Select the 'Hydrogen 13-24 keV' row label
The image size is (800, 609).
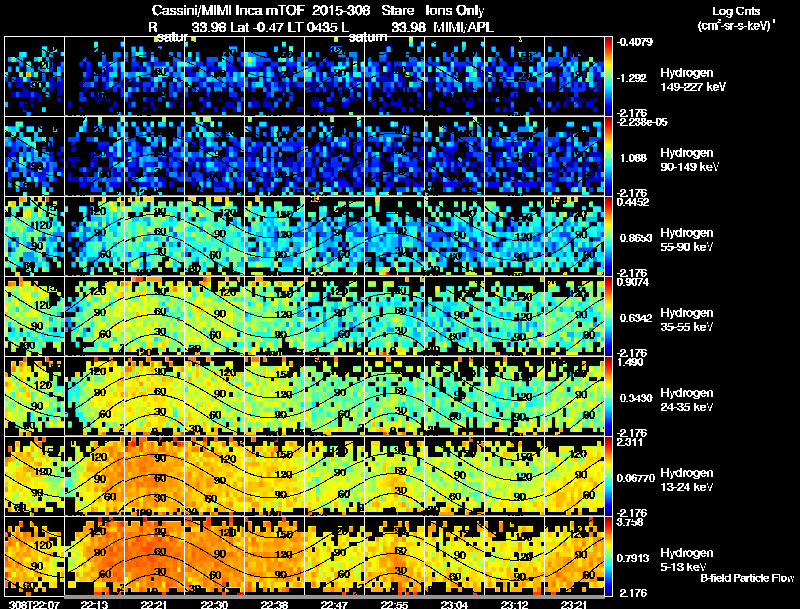(687, 480)
